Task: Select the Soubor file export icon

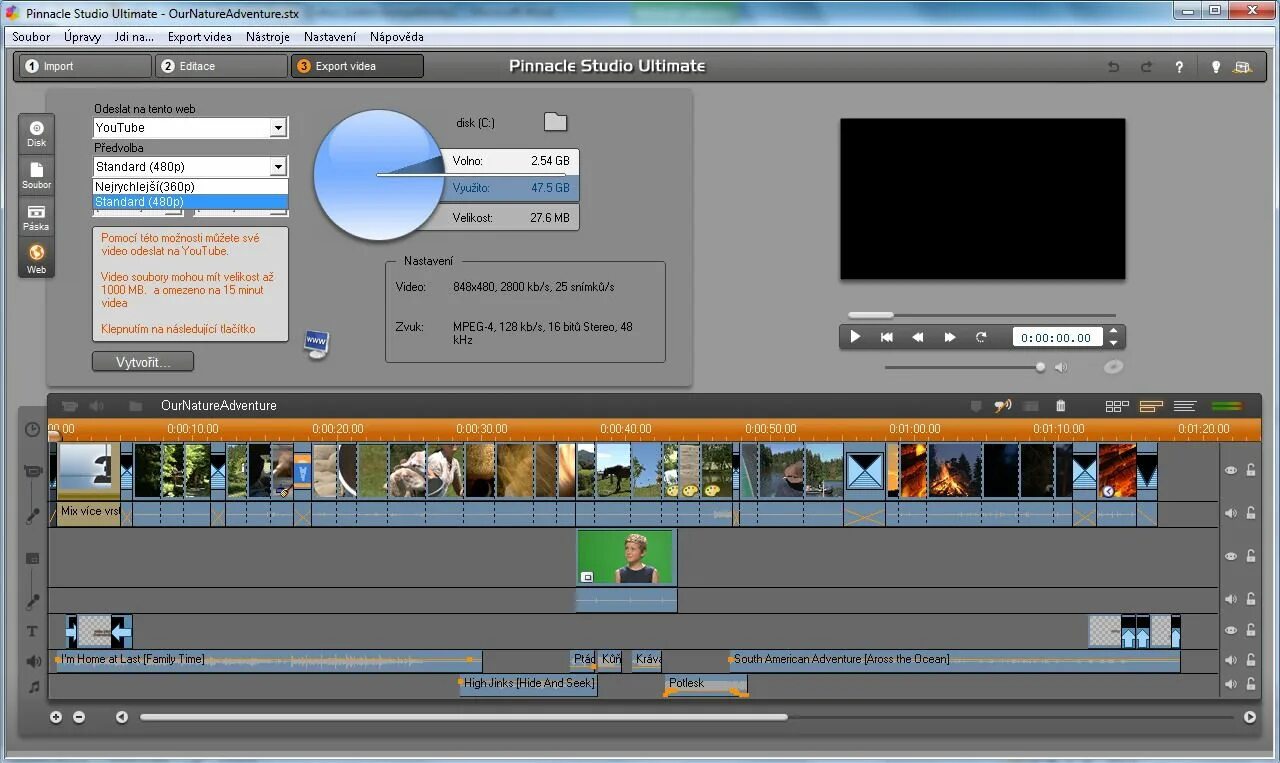Action: [36, 176]
